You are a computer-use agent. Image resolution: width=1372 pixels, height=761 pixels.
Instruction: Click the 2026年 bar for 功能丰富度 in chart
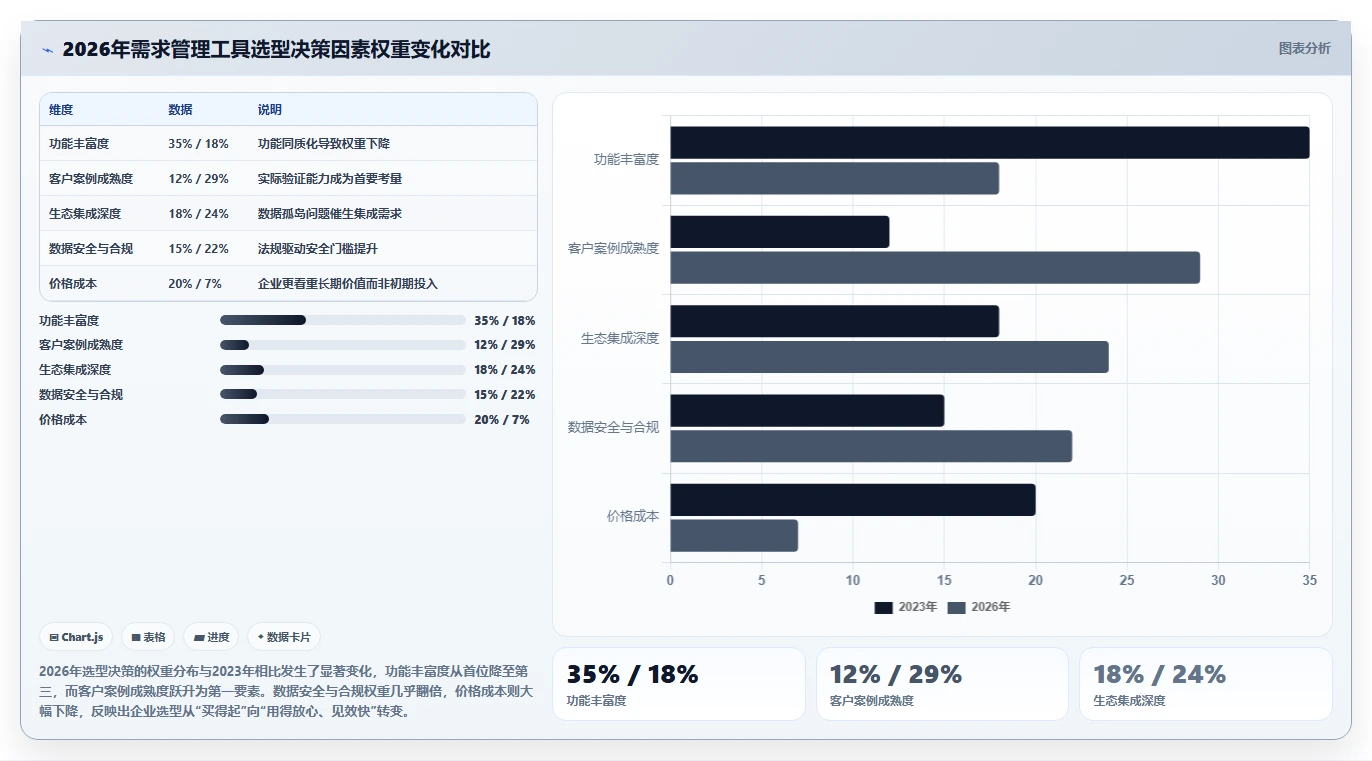tap(834, 178)
